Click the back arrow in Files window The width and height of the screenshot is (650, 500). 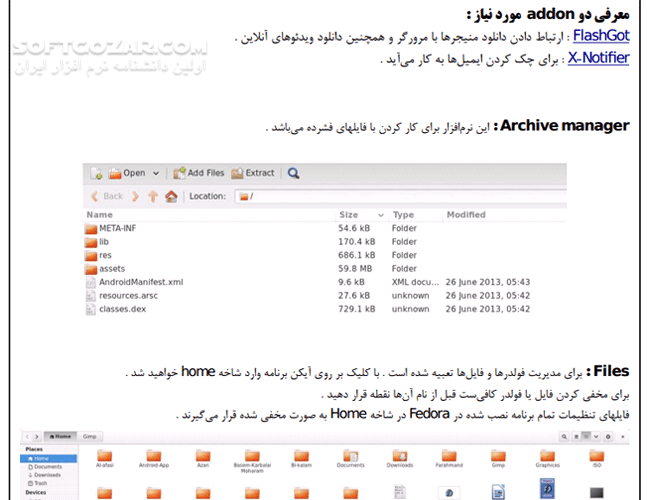tap(27, 437)
